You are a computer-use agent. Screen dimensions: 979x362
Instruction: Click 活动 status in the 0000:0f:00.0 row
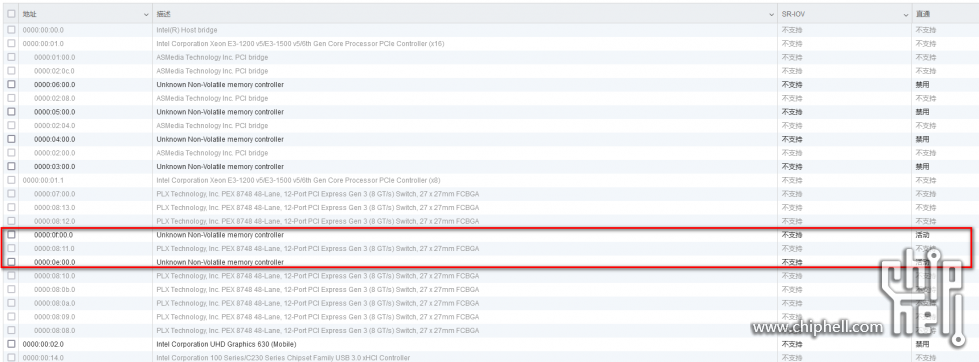pyautogui.click(x=922, y=235)
